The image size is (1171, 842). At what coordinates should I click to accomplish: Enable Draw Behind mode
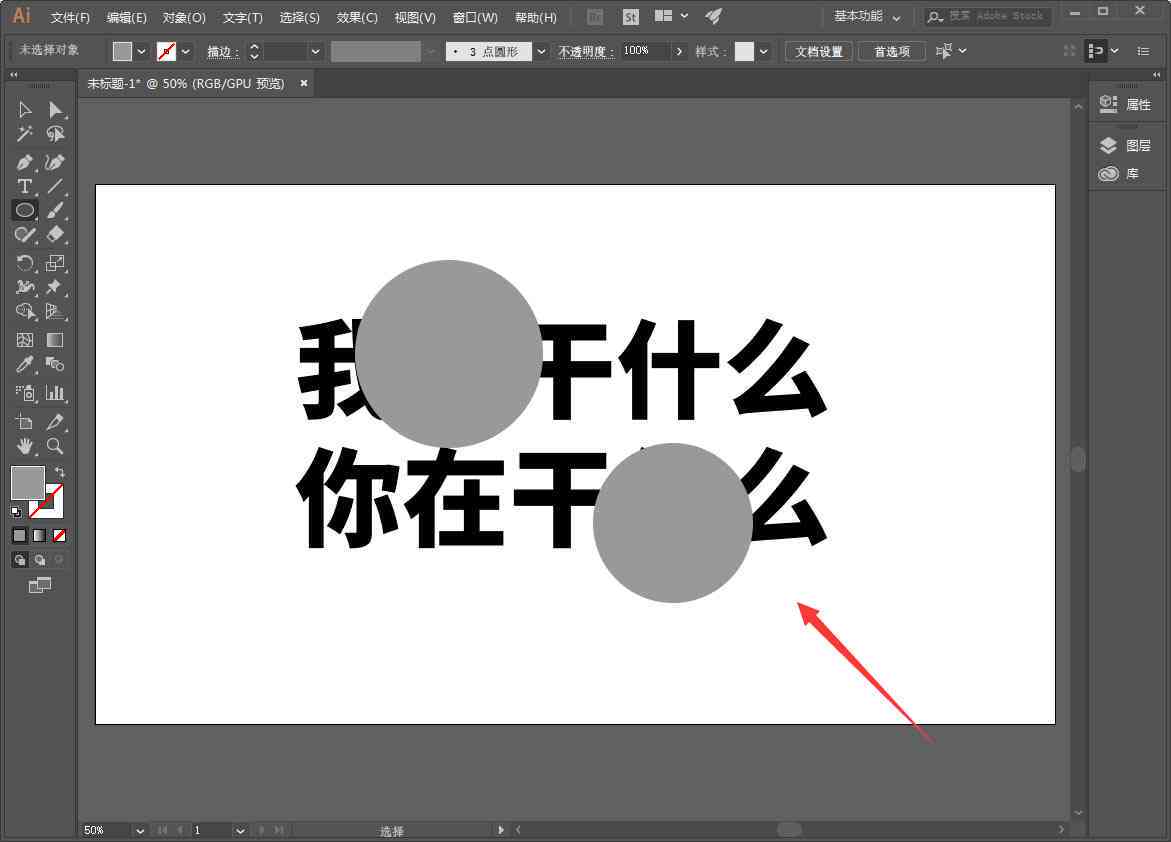click(x=40, y=560)
